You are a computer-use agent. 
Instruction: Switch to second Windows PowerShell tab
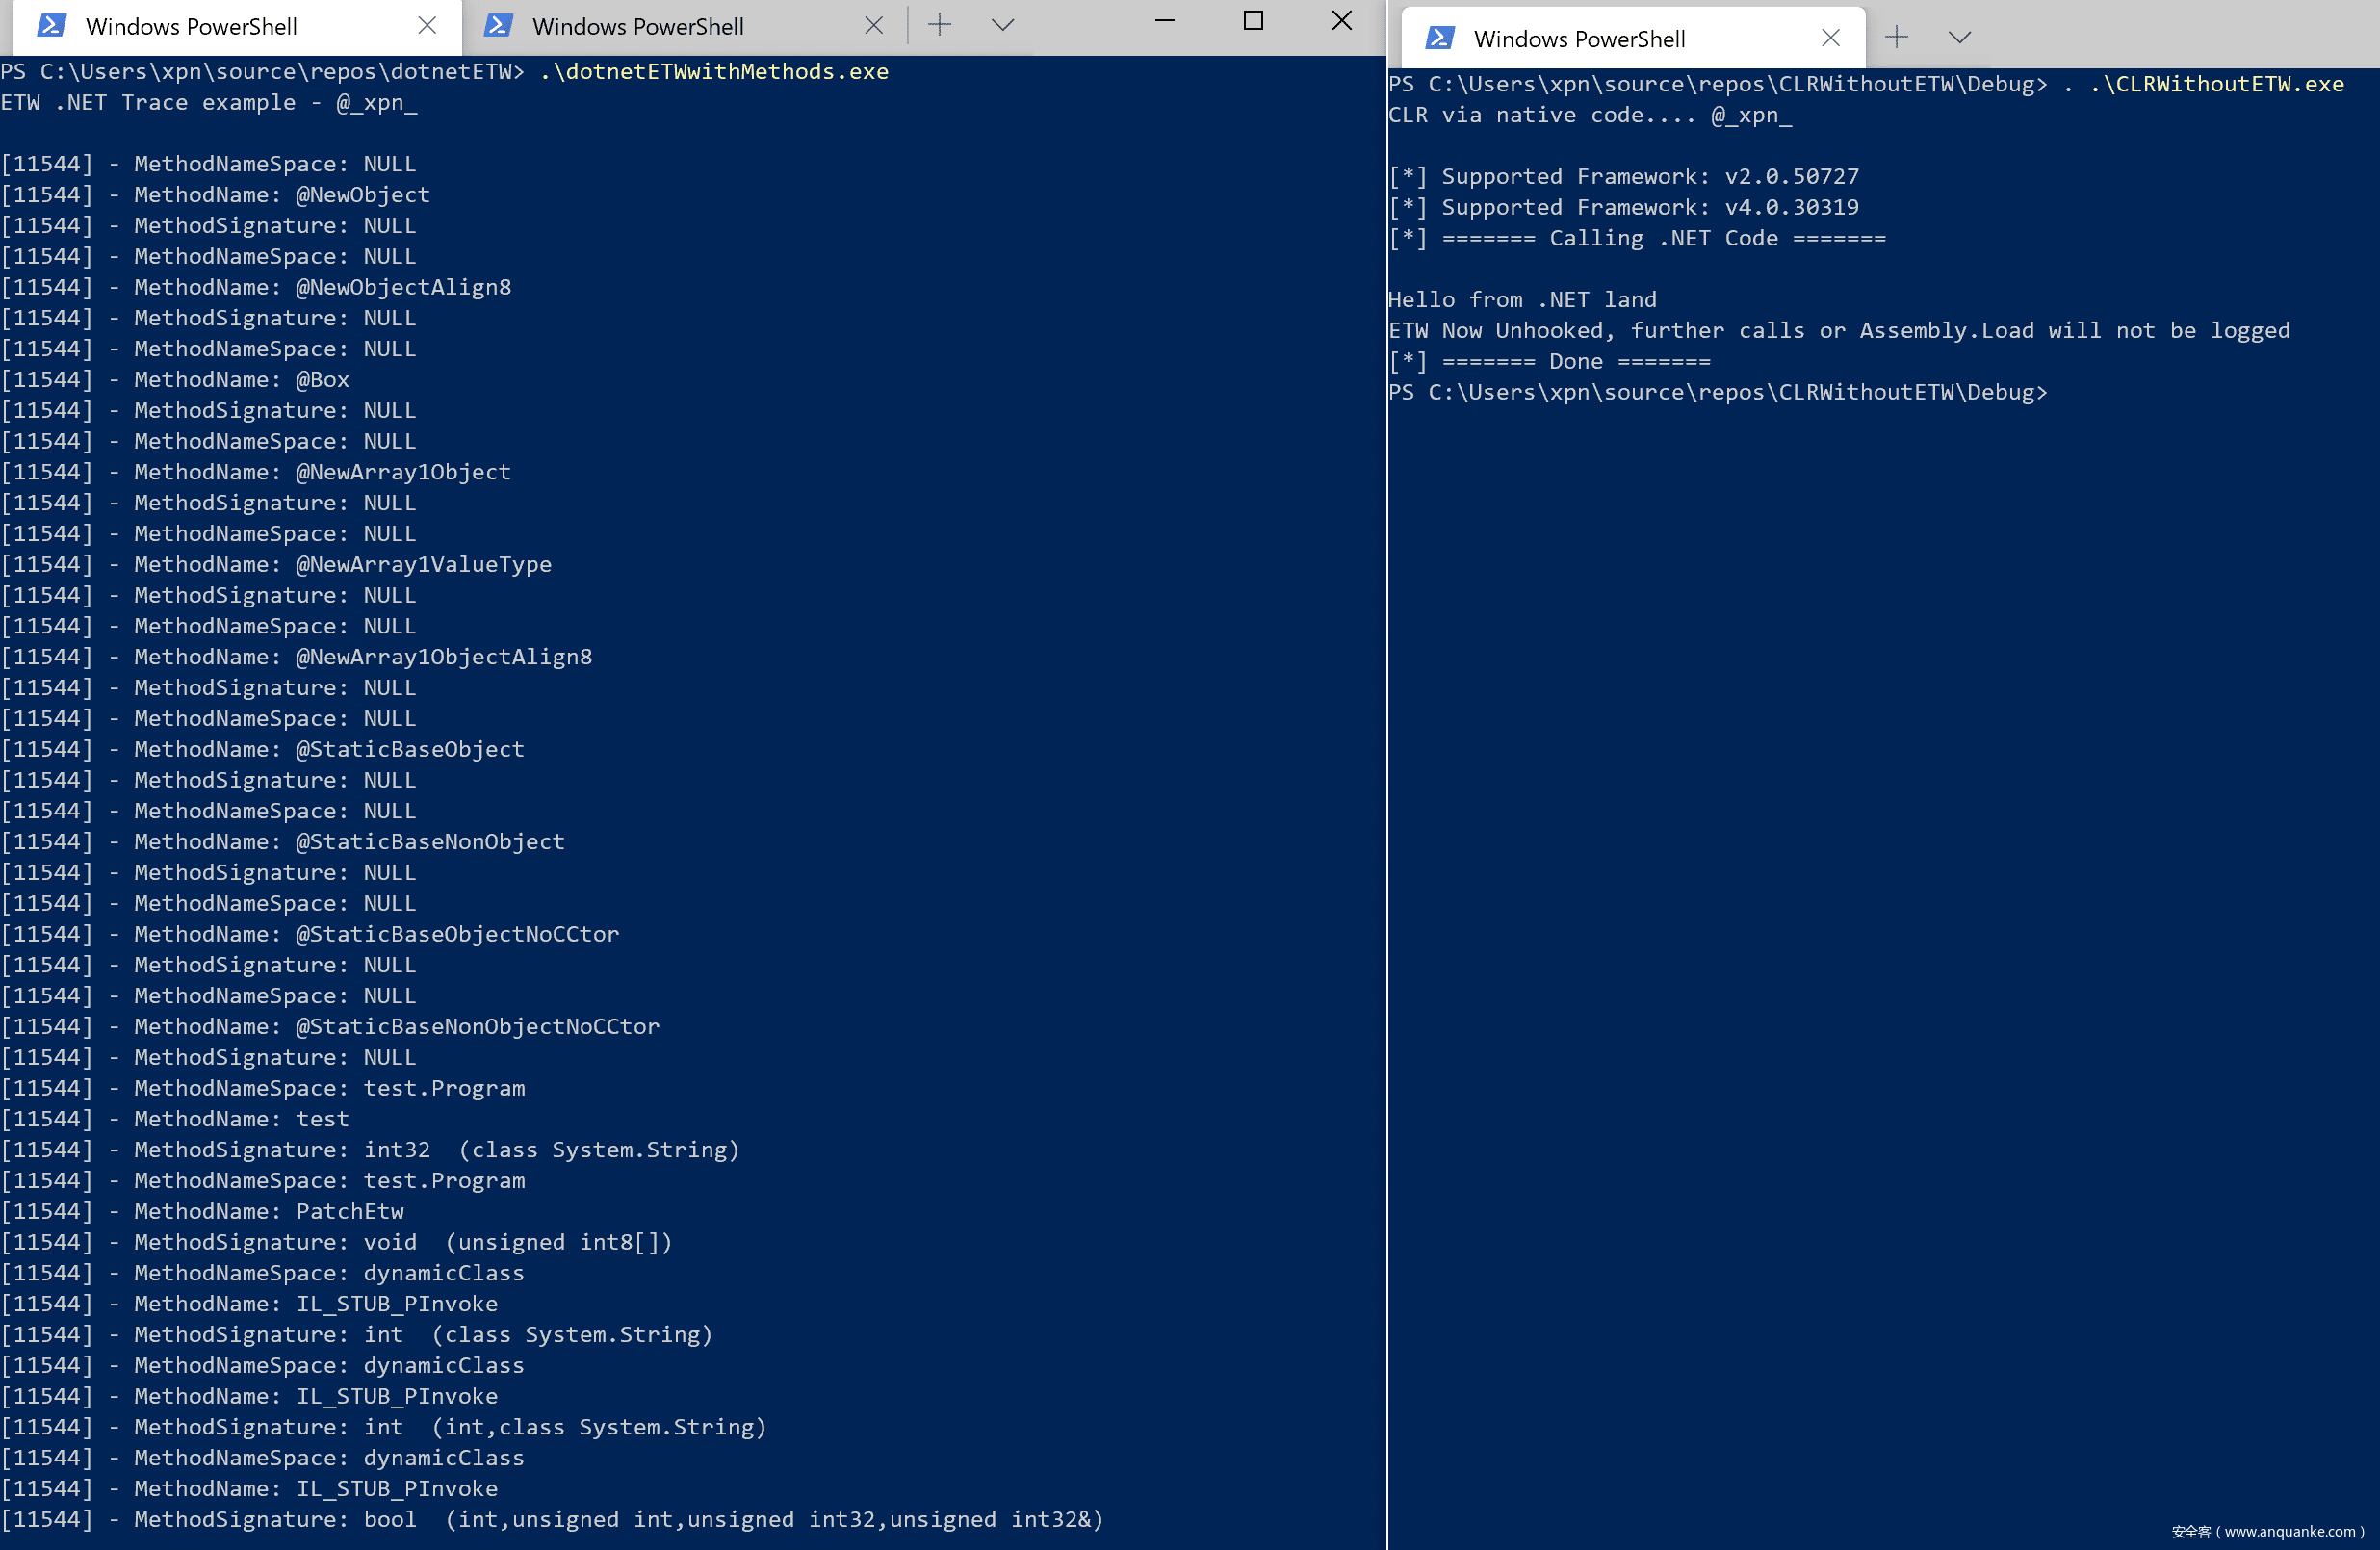coord(638,26)
